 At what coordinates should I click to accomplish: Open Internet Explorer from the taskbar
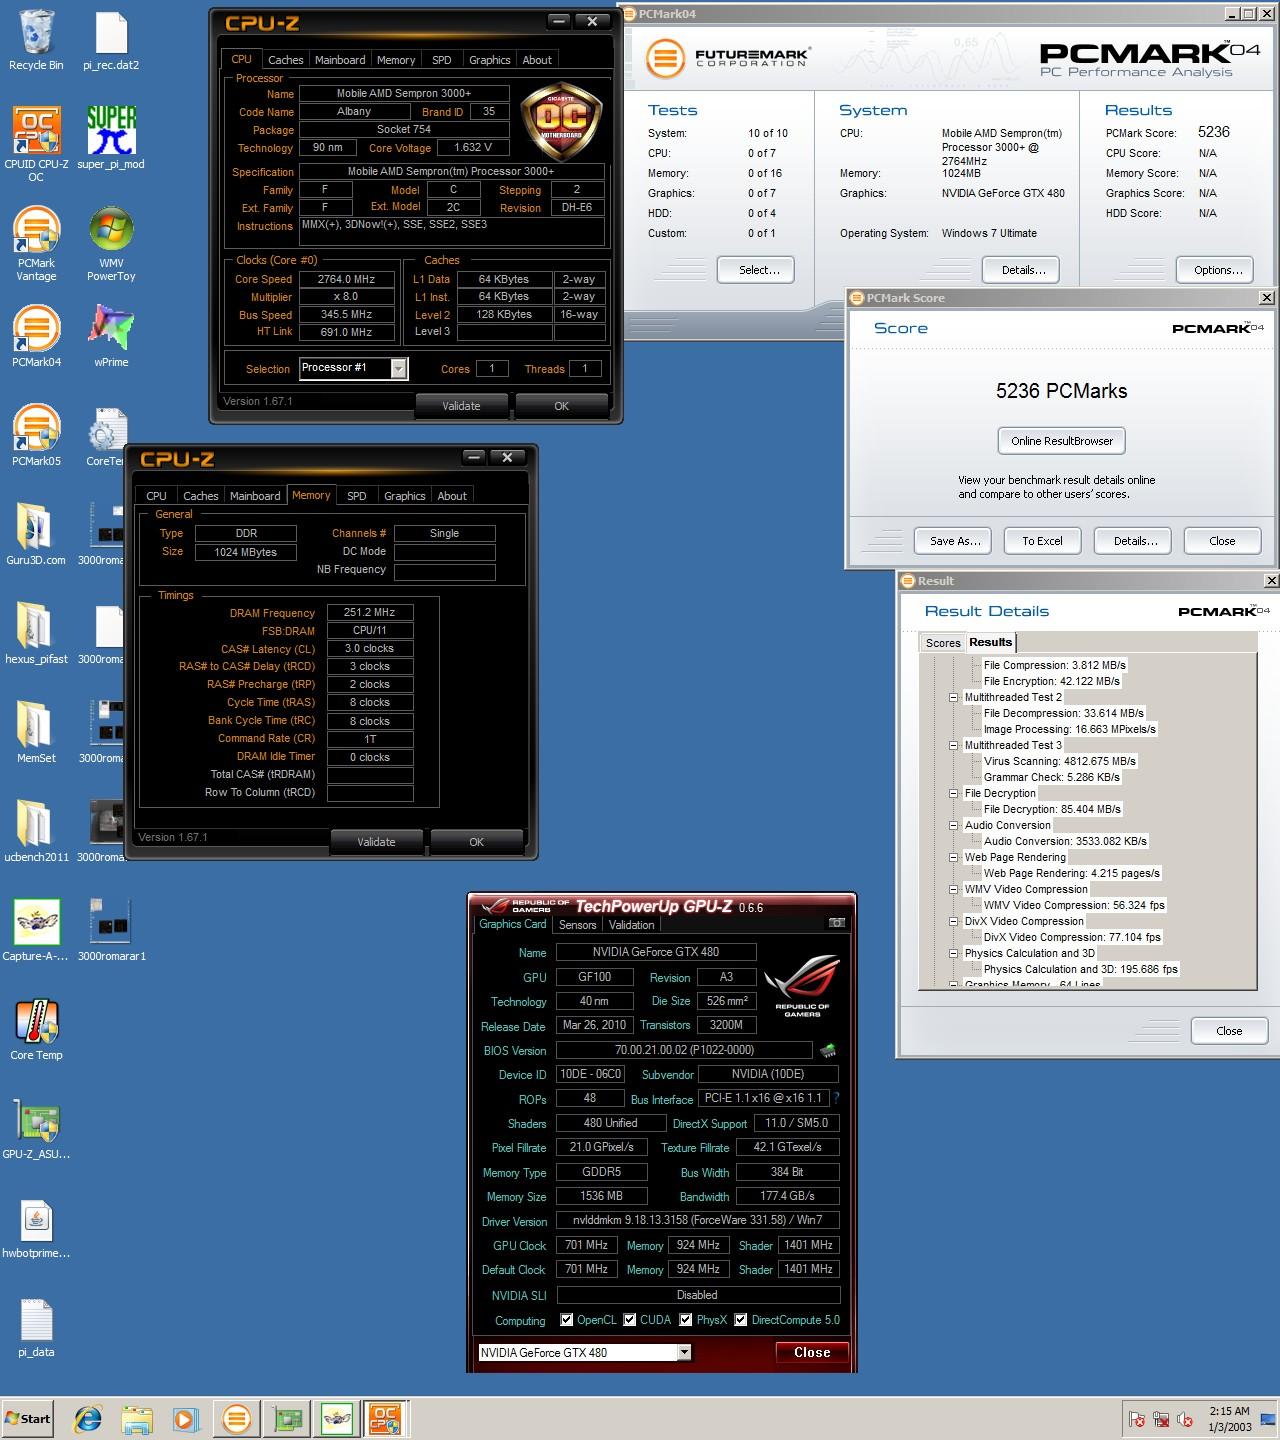point(89,1418)
